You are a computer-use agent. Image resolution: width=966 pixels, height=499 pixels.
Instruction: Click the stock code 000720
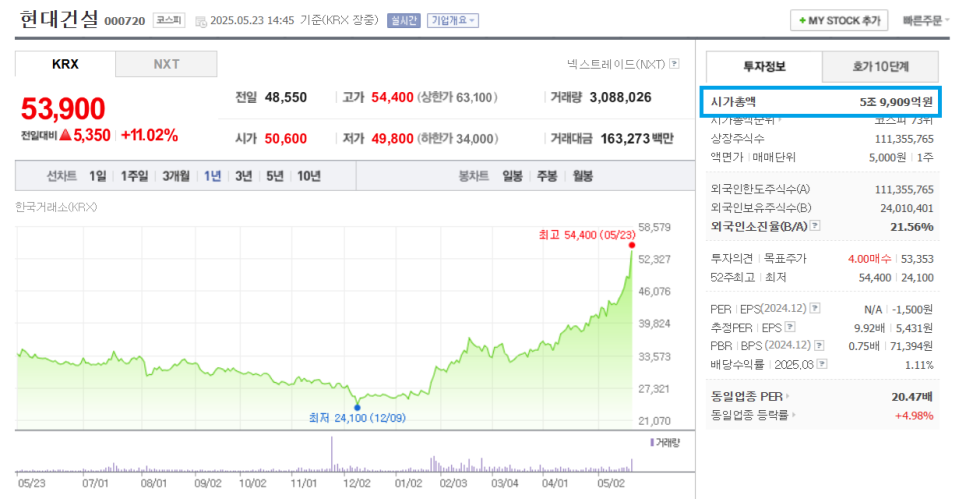tap(124, 22)
